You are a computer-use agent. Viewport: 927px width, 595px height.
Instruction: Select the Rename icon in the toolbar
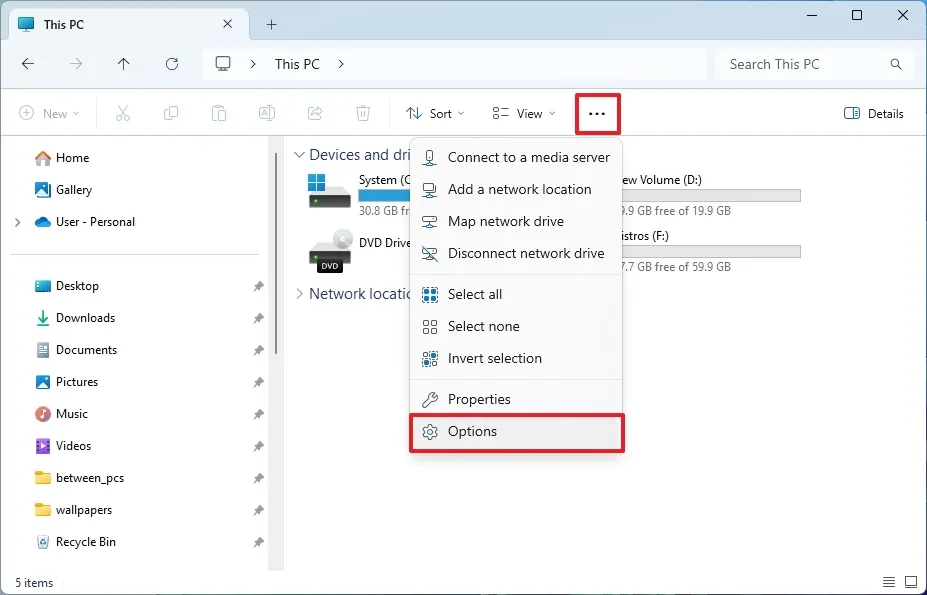[x=267, y=113]
